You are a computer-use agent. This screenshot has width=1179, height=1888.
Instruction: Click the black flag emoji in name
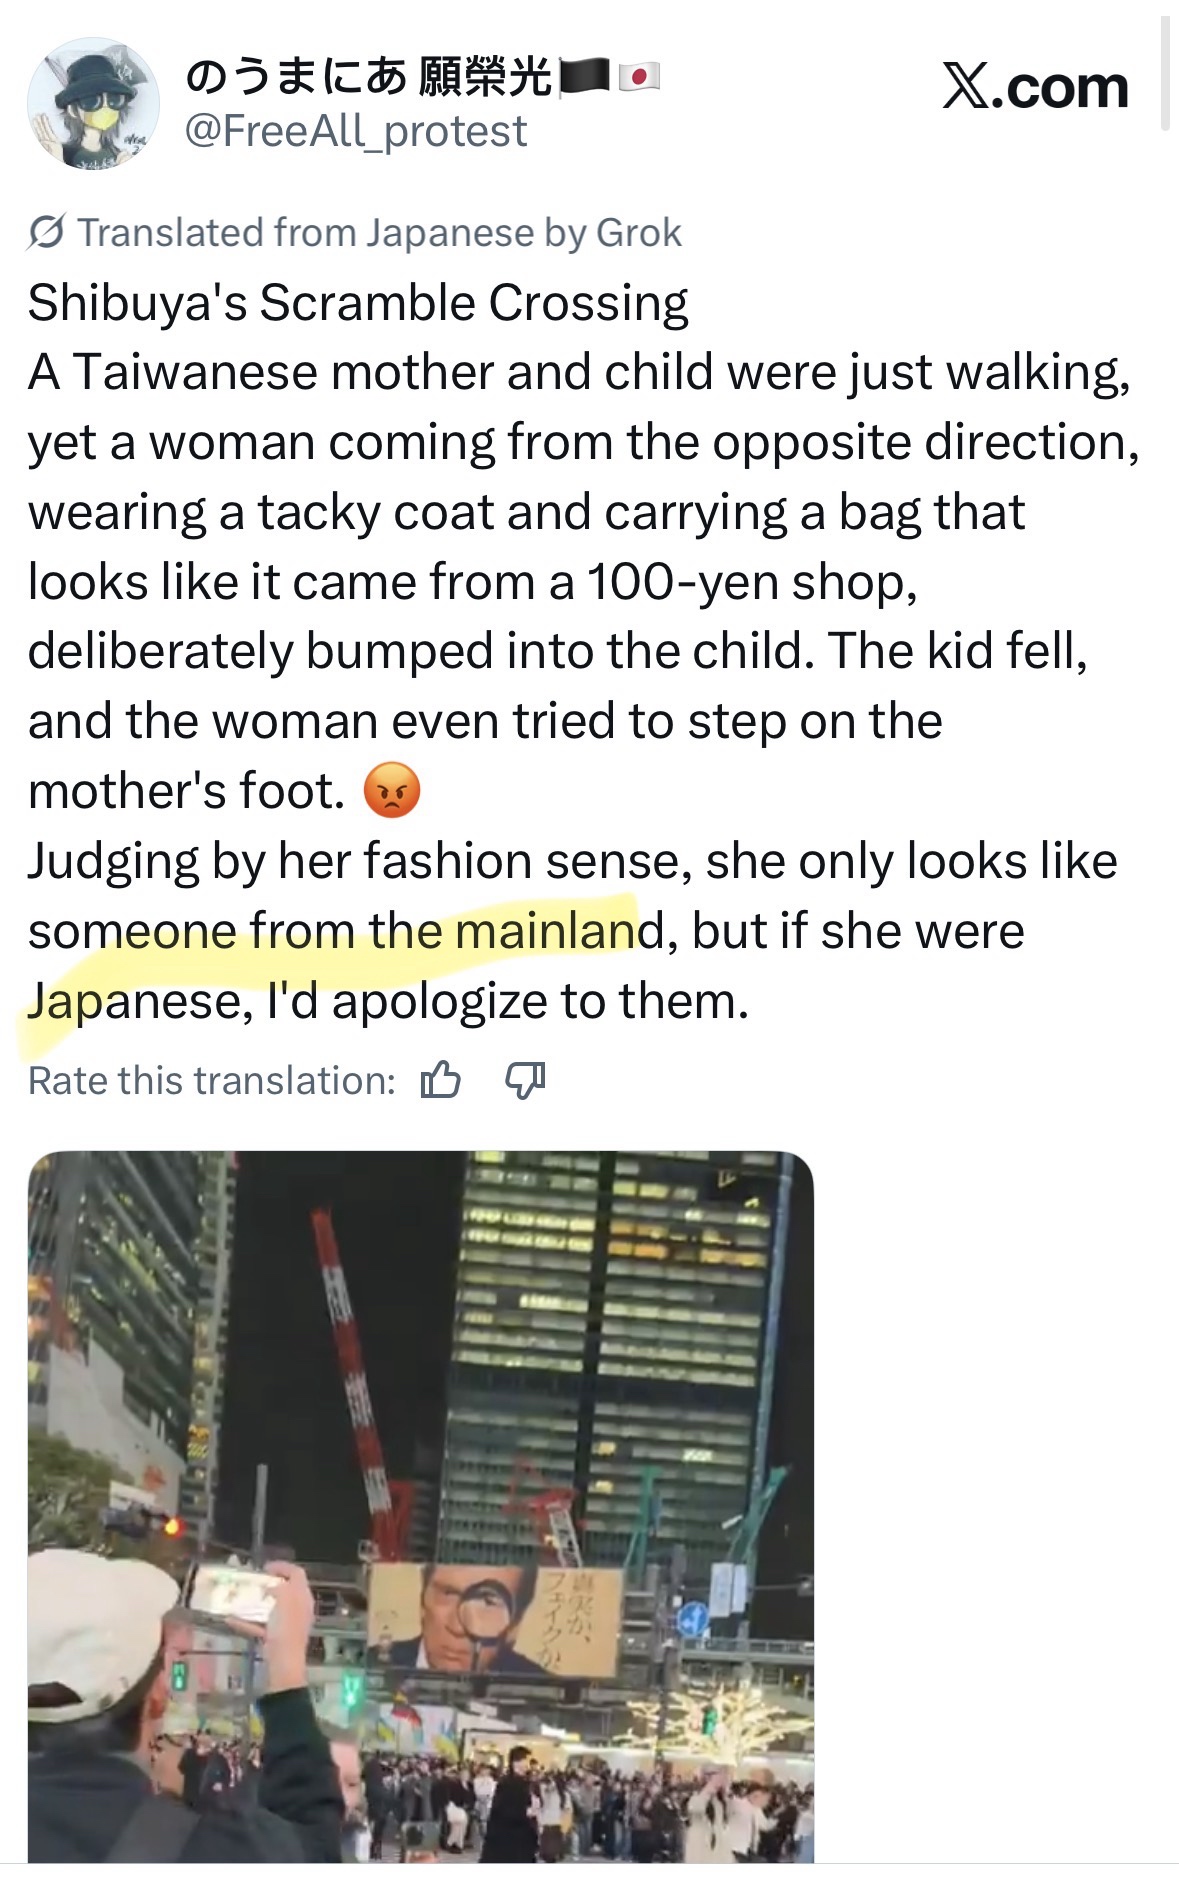(585, 76)
